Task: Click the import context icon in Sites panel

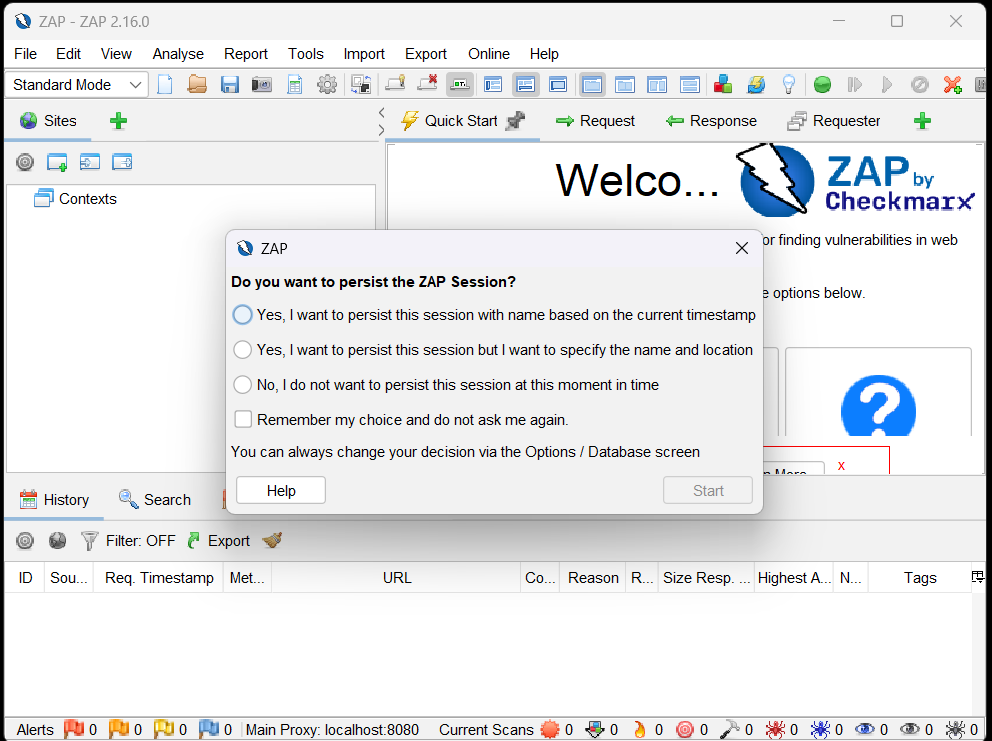Action: [90, 163]
